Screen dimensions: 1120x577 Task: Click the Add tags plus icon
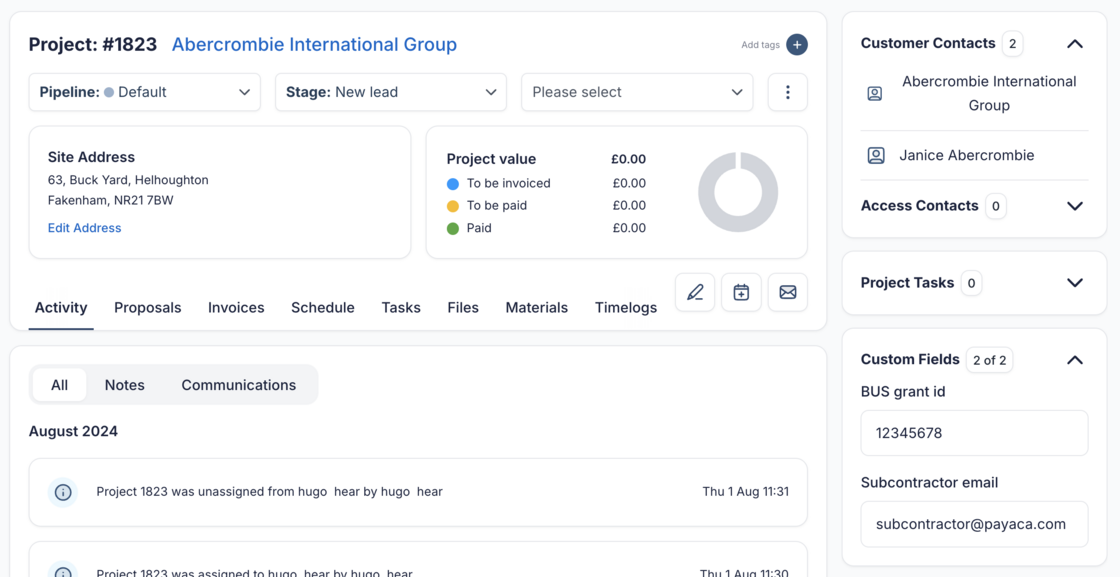796,45
